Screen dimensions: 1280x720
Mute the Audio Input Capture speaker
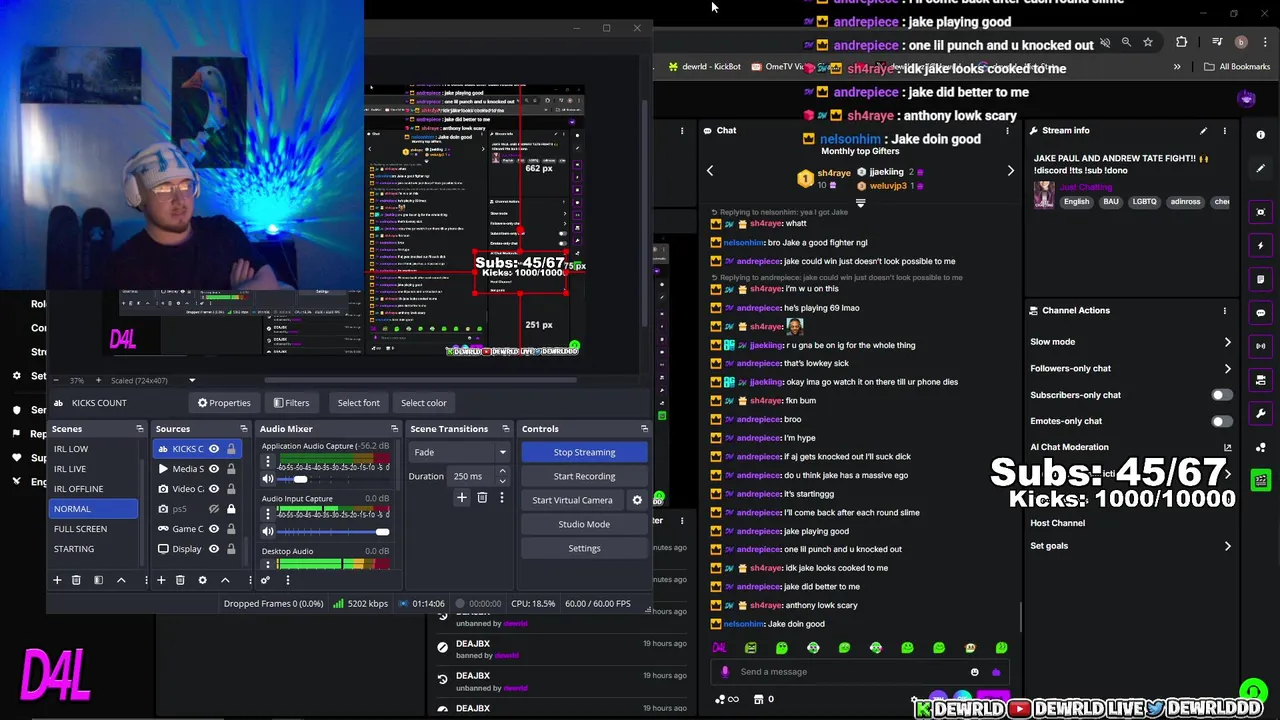pos(267,531)
